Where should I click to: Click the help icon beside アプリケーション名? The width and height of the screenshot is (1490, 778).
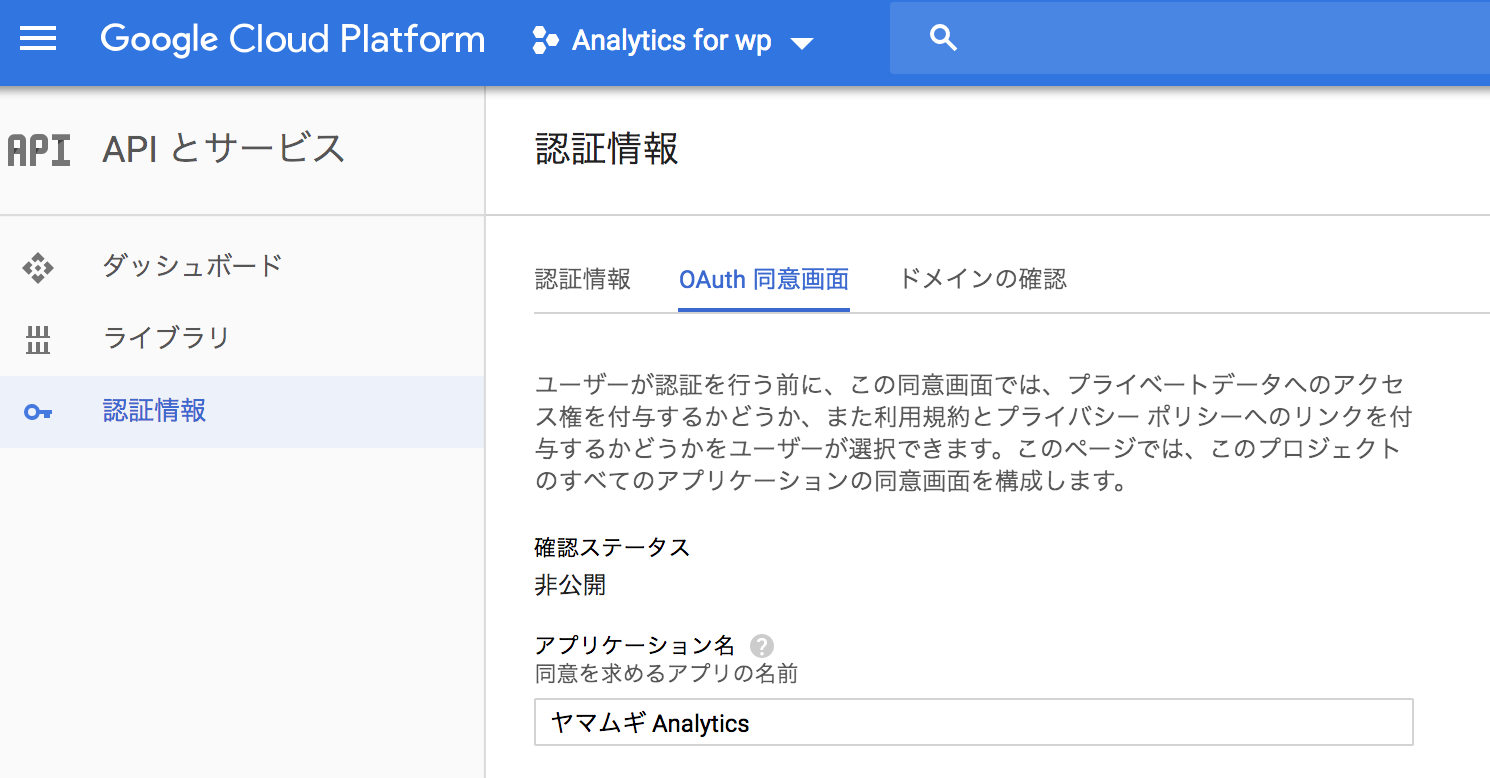pyautogui.click(x=762, y=645)
